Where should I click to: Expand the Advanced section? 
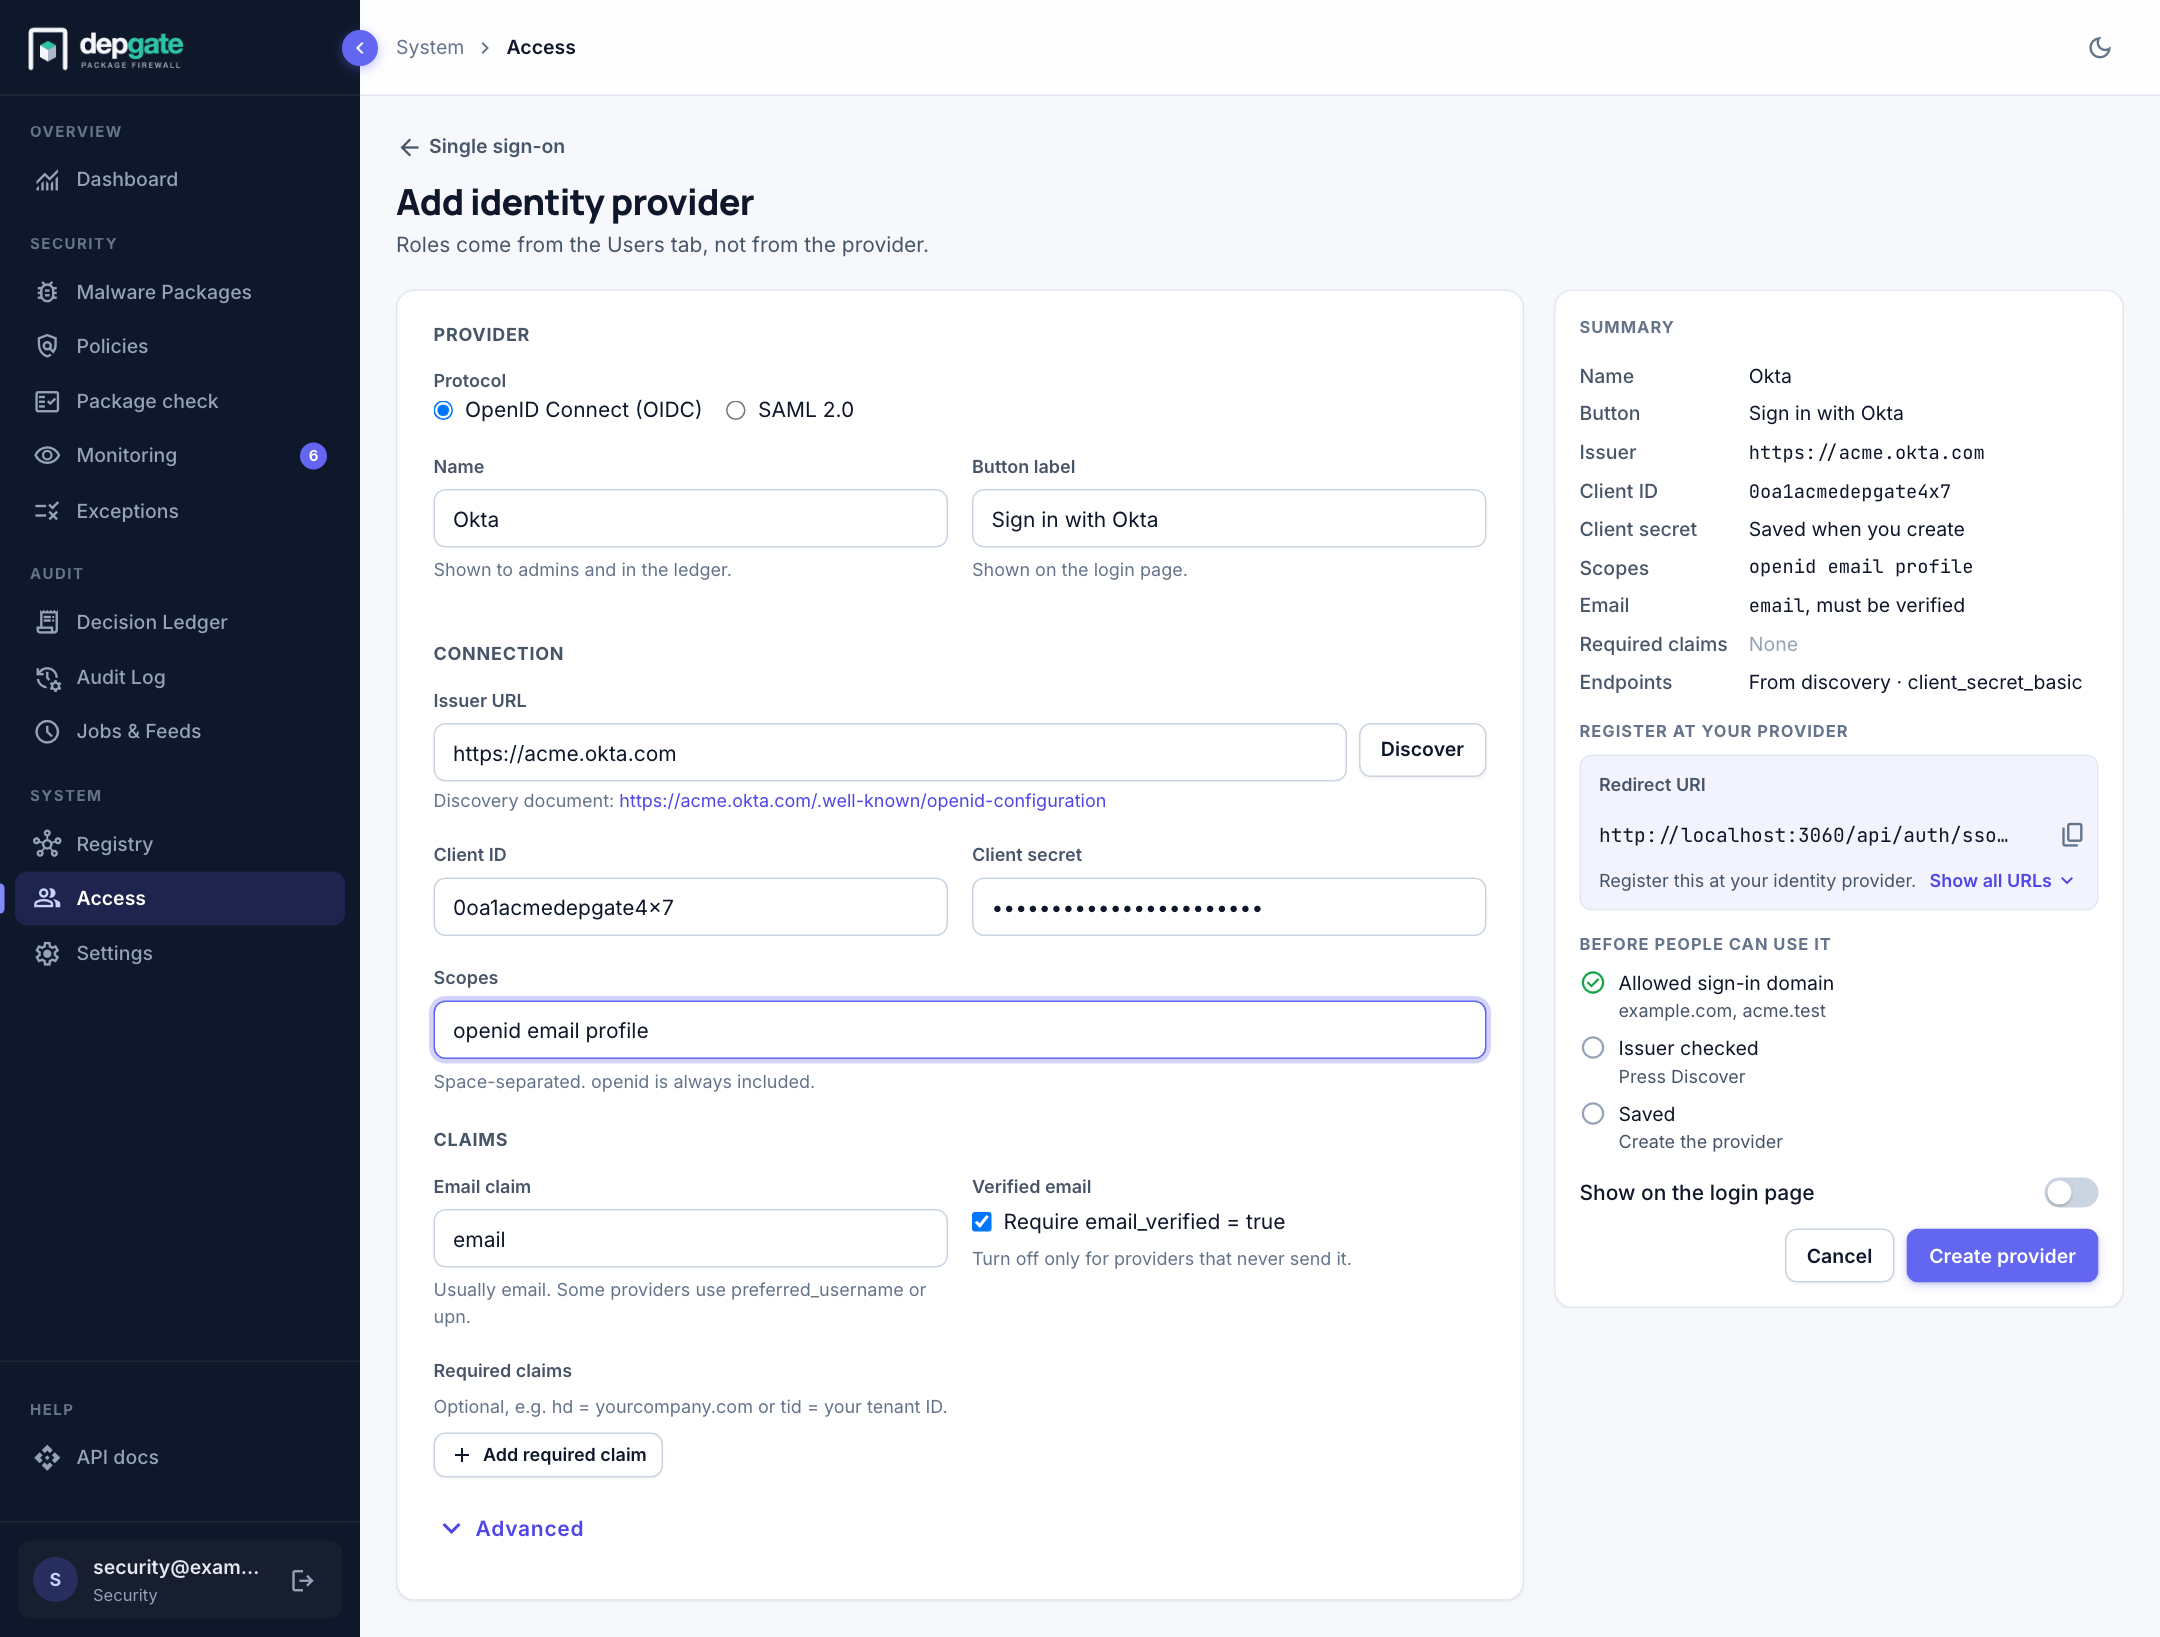512,1528
